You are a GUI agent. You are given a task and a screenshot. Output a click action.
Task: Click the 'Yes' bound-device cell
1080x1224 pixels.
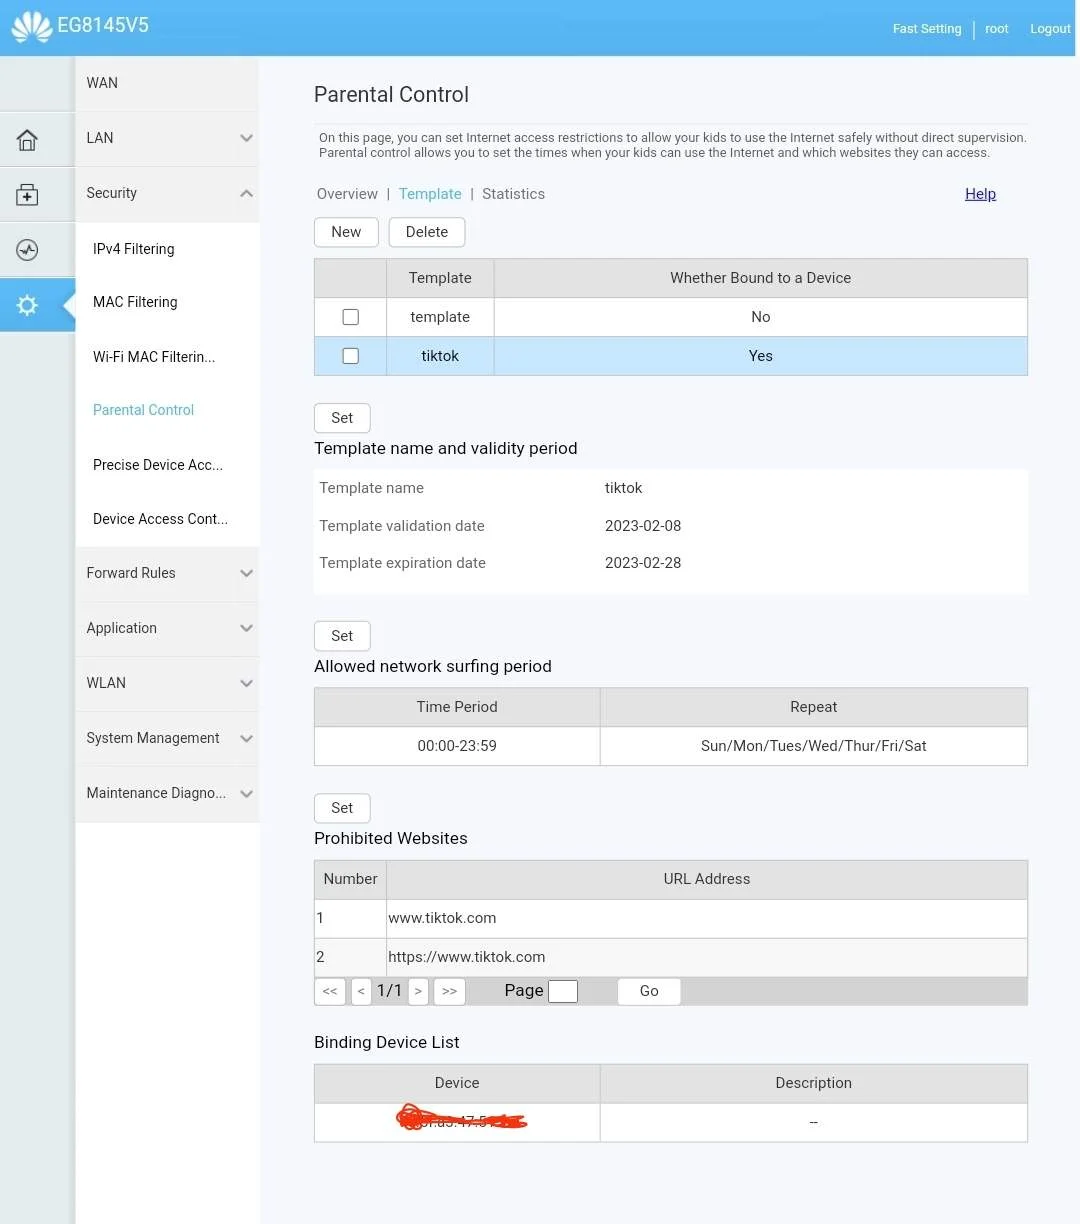point(761,356)
